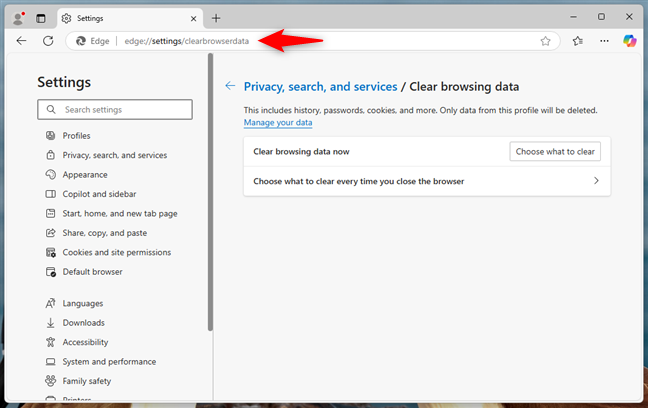This screenshot has height=408, width=648.
Task: Click the blue back arrow beside breadcrumb
Action: click(x=230, y=86)
